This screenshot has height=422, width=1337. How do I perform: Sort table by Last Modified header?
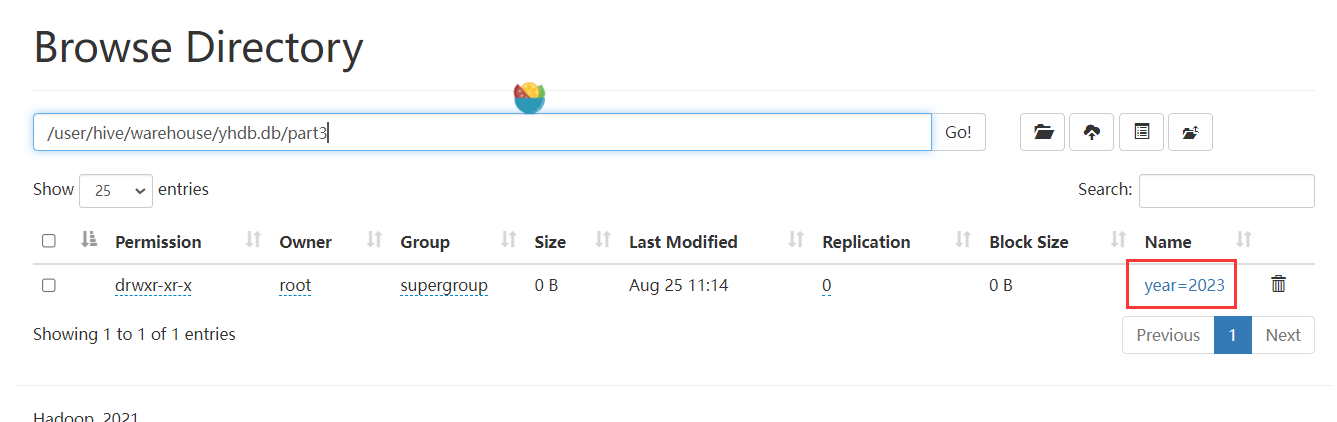point(683,241)
